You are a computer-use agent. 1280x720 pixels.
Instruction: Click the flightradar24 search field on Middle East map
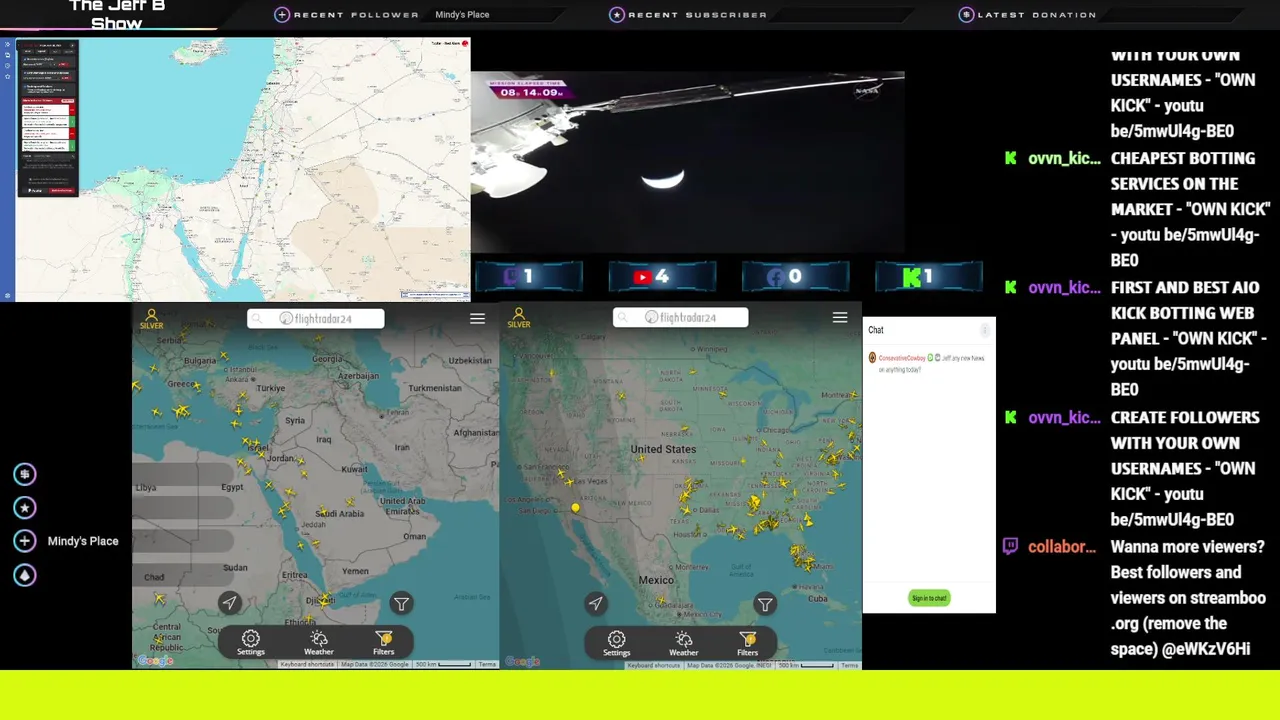(316, 318)
